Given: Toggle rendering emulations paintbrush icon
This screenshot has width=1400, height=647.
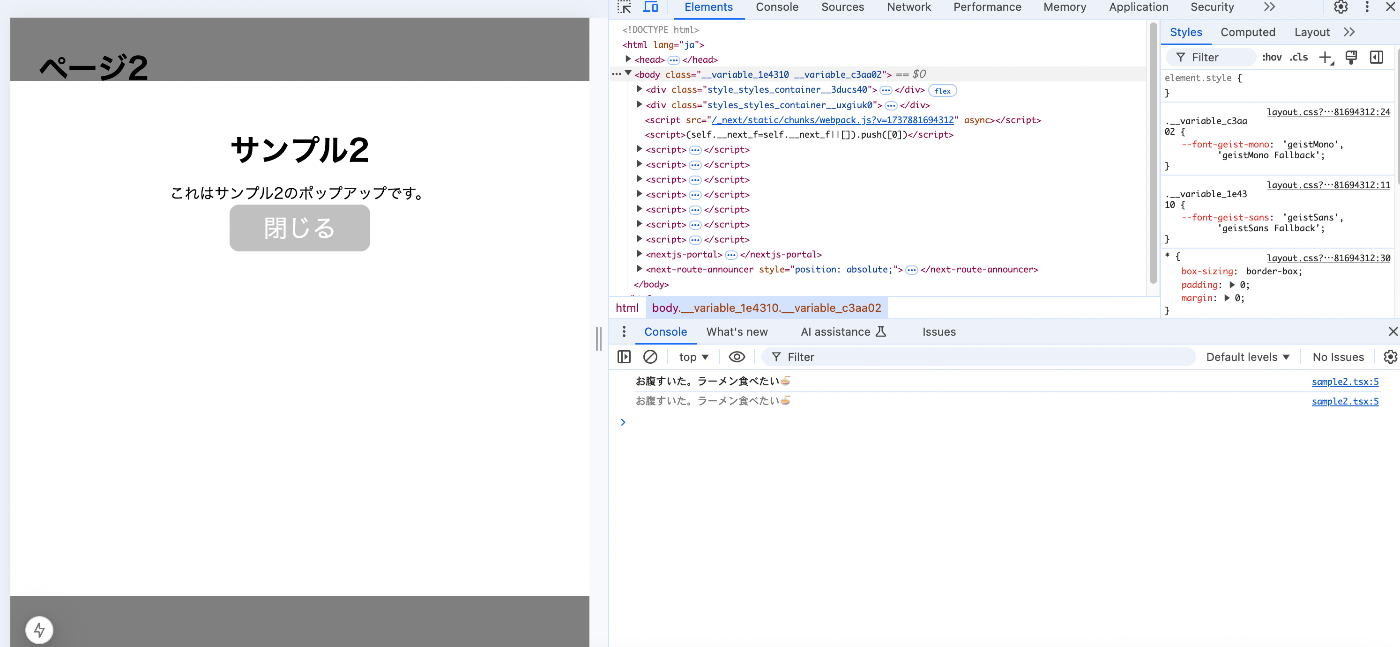Looking at the screenshot, I should 1351,57.
